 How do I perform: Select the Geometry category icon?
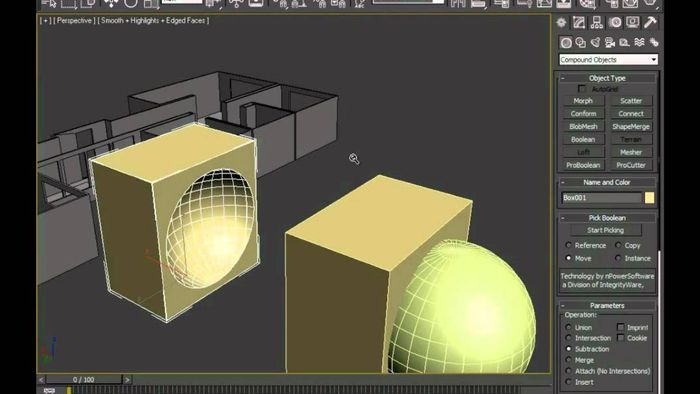click(566, 42)
